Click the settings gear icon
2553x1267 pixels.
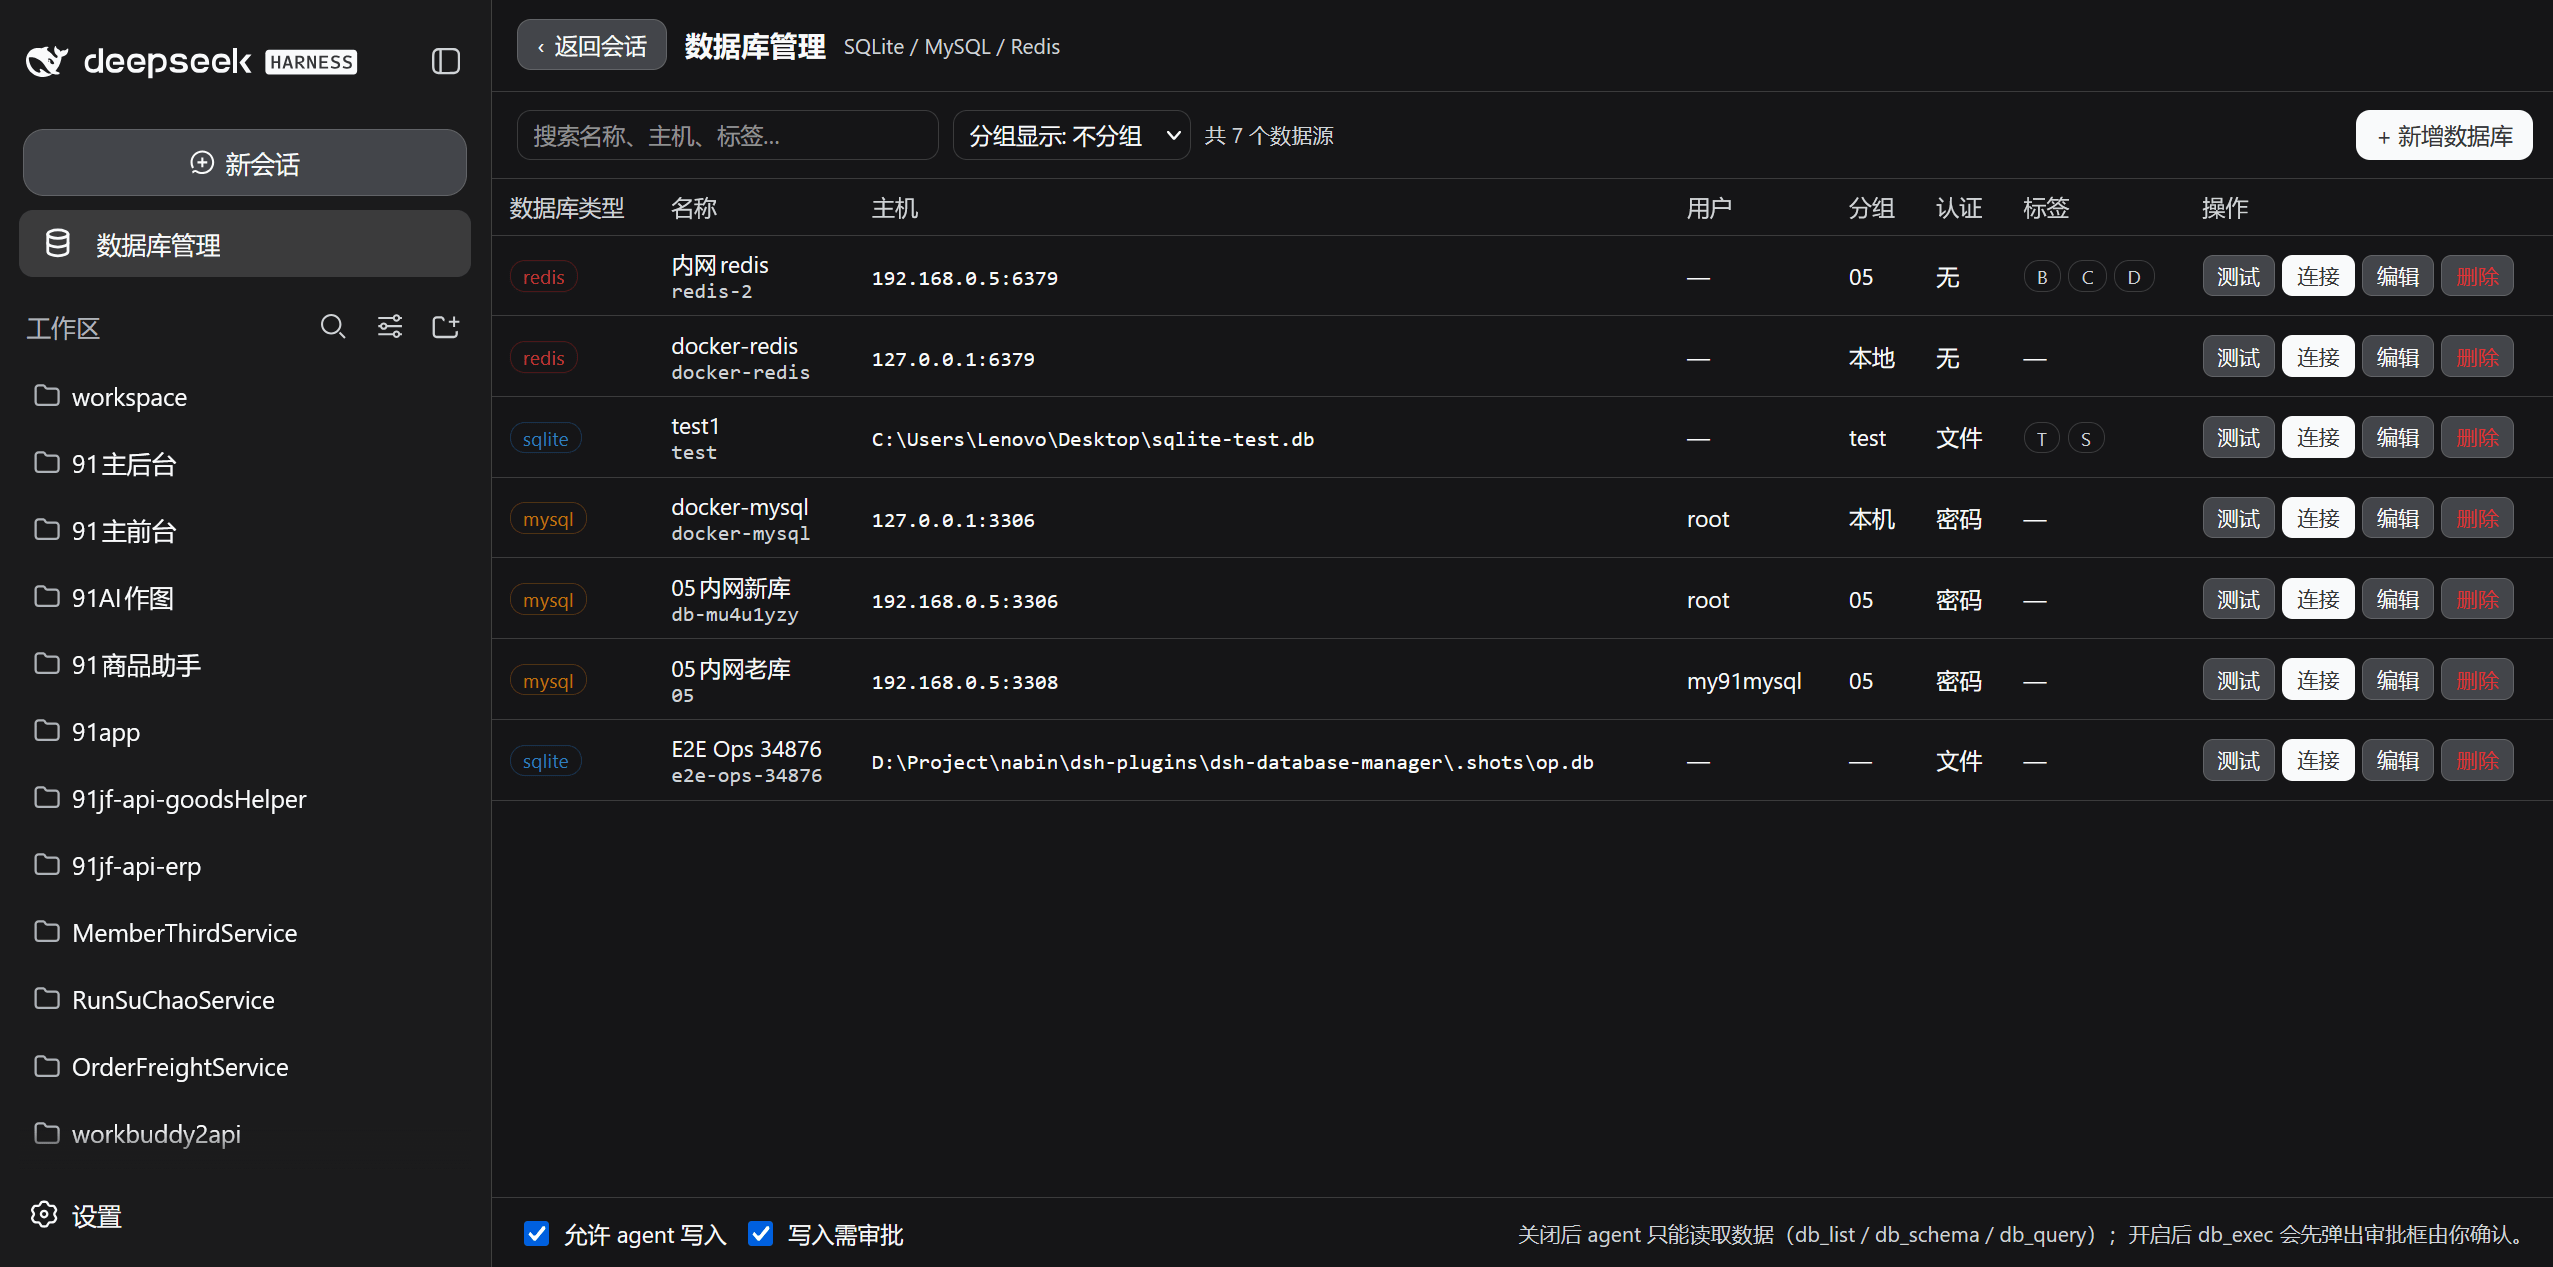click(44, 1214)
